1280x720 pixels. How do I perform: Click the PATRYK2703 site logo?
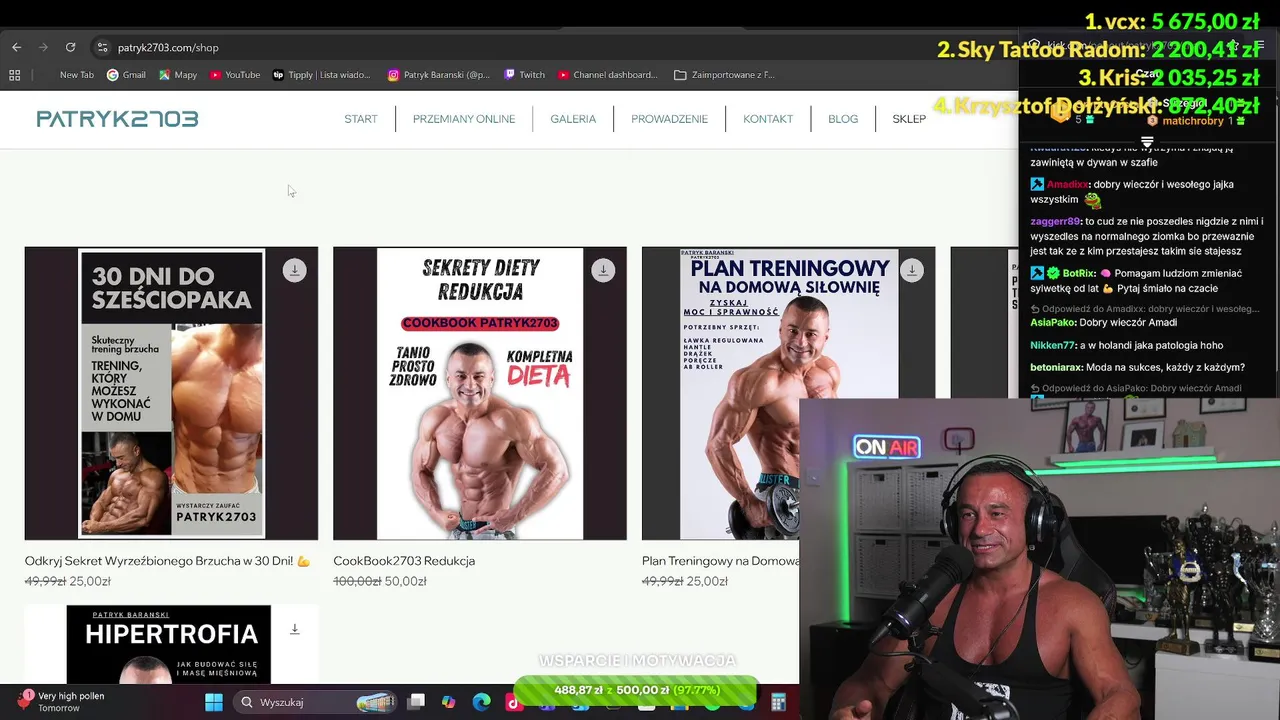pos(117,119)
